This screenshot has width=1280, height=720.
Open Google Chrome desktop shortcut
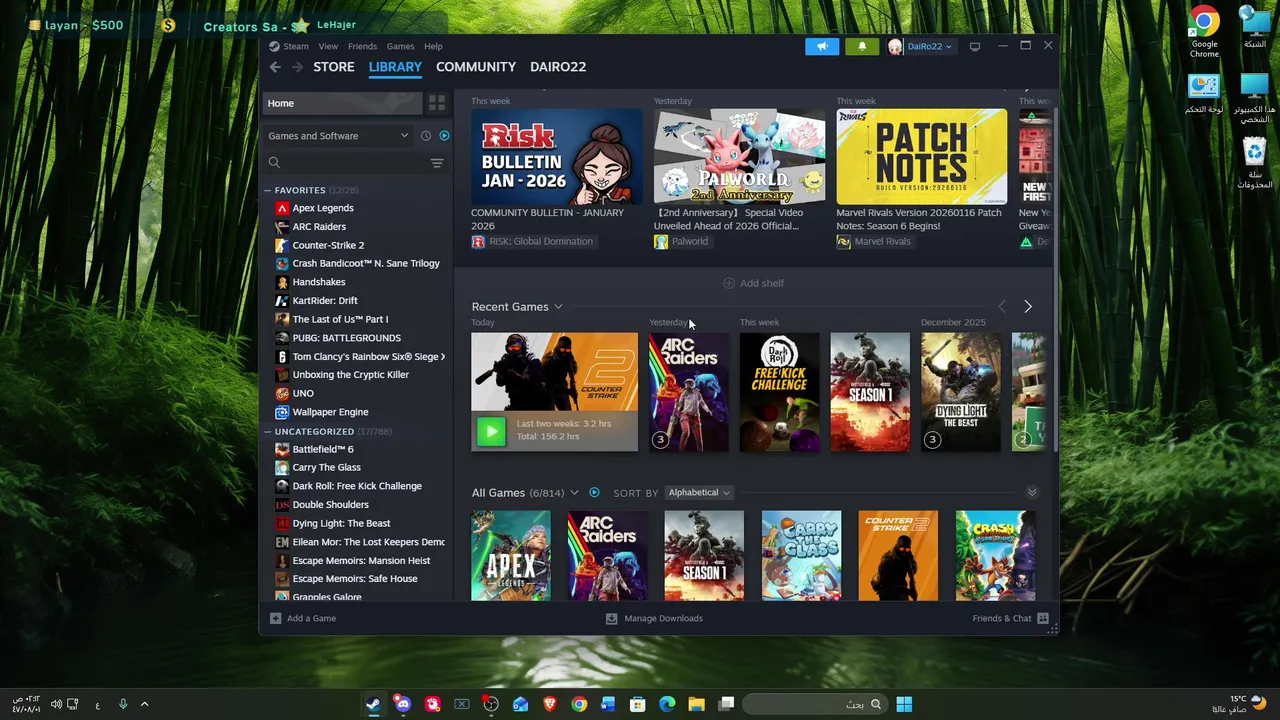(1204, 31)
